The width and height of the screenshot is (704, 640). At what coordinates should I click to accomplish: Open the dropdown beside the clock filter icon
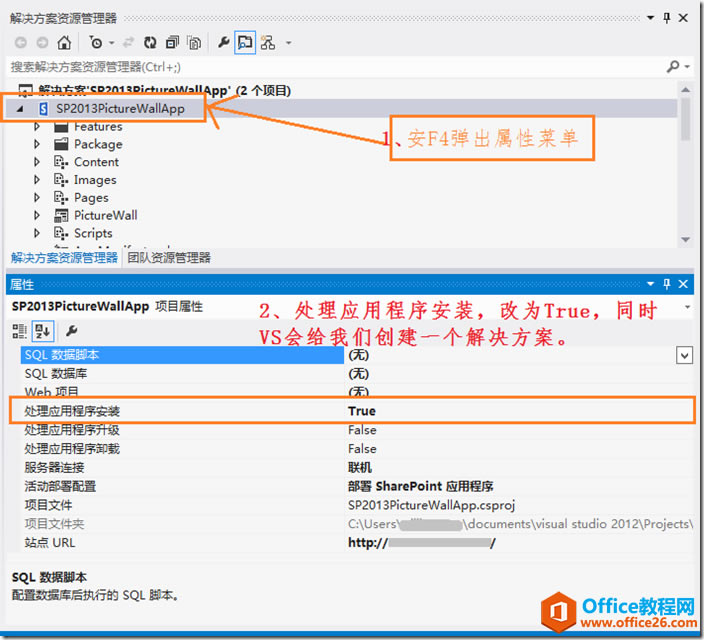pyautogui.click(x=112, y=43)
